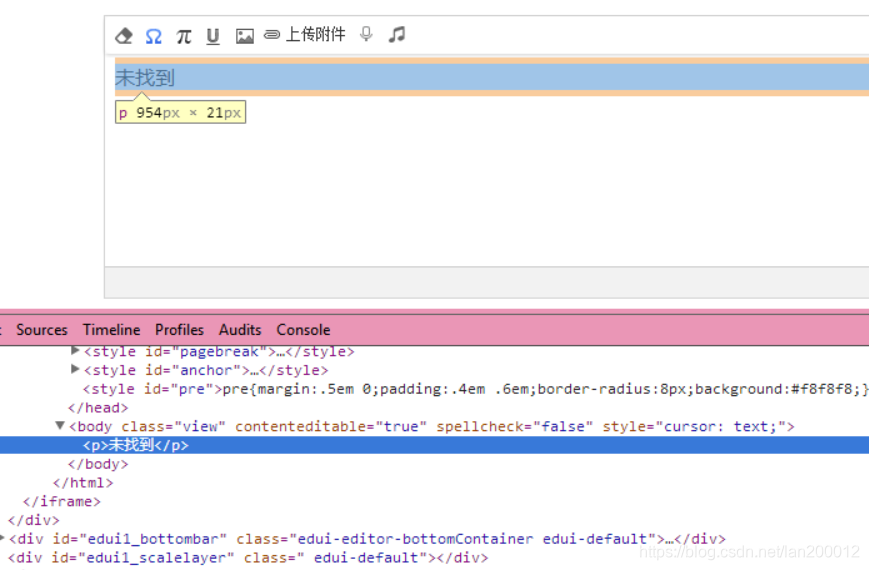Viewport: 869px width, 570px height.
Task: Open the Profiles tab
Action: click(x=180, y=330)
